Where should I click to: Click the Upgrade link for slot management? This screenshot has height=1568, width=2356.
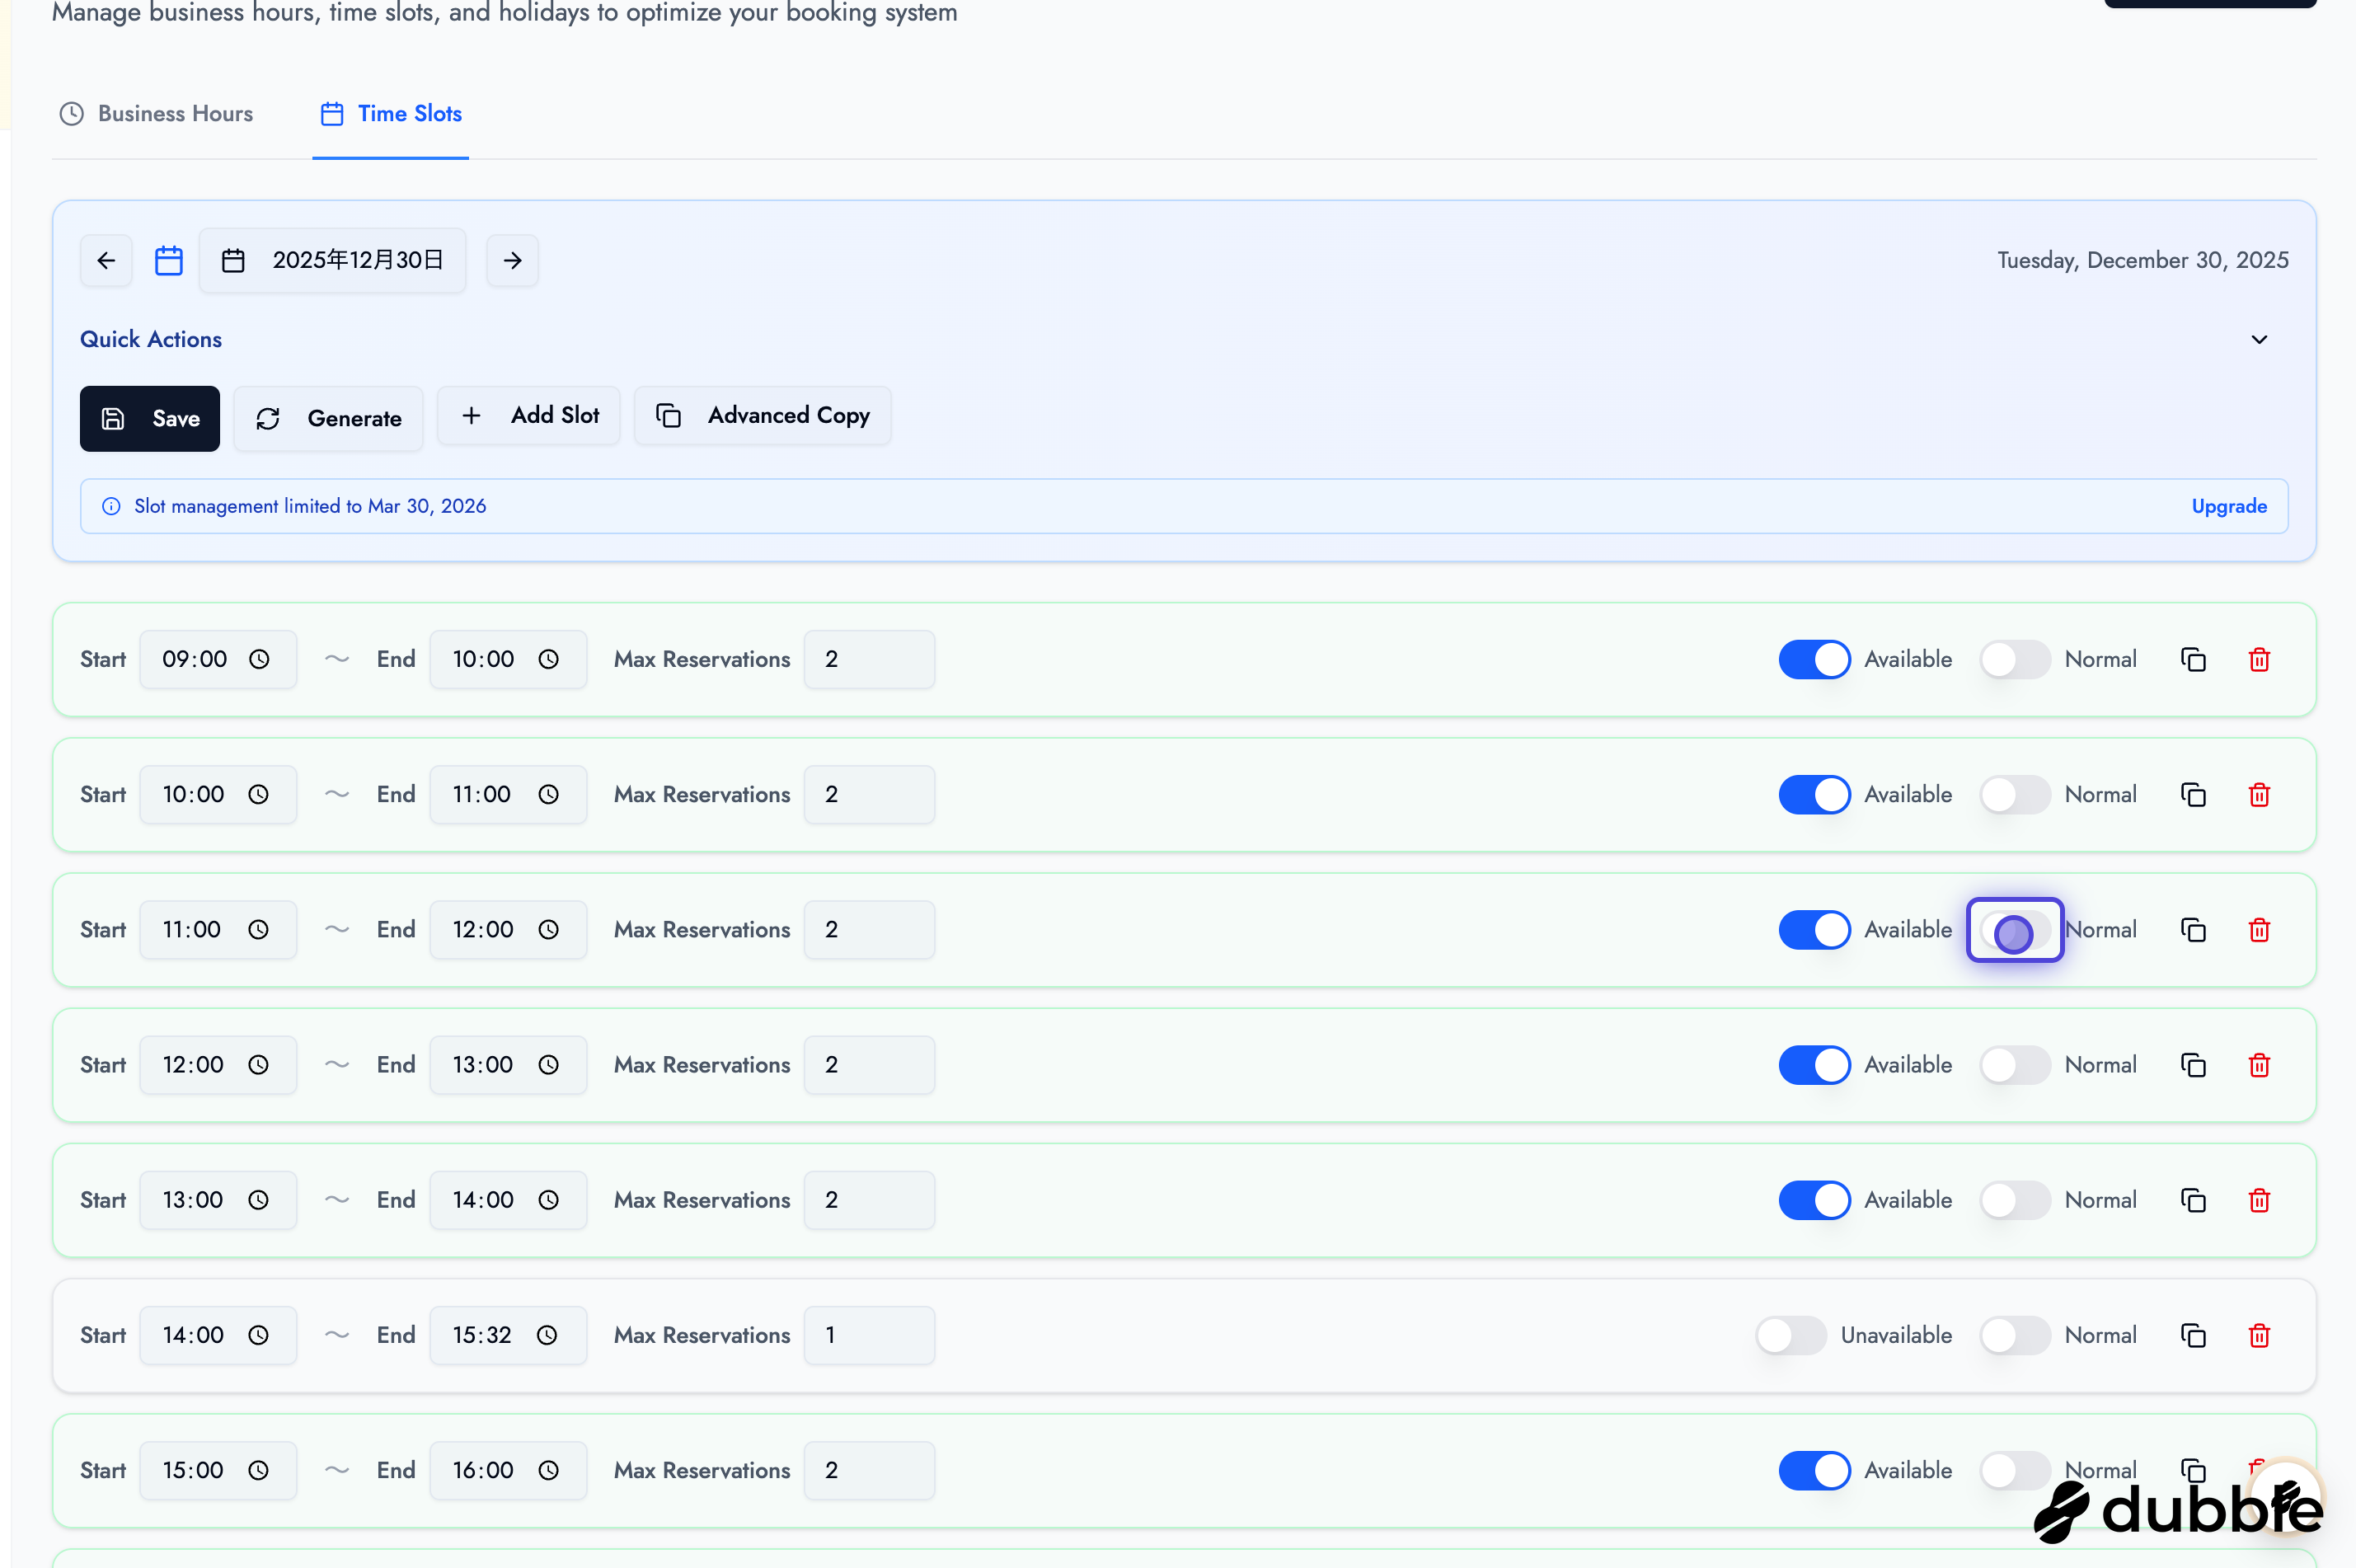[2229, 506]
